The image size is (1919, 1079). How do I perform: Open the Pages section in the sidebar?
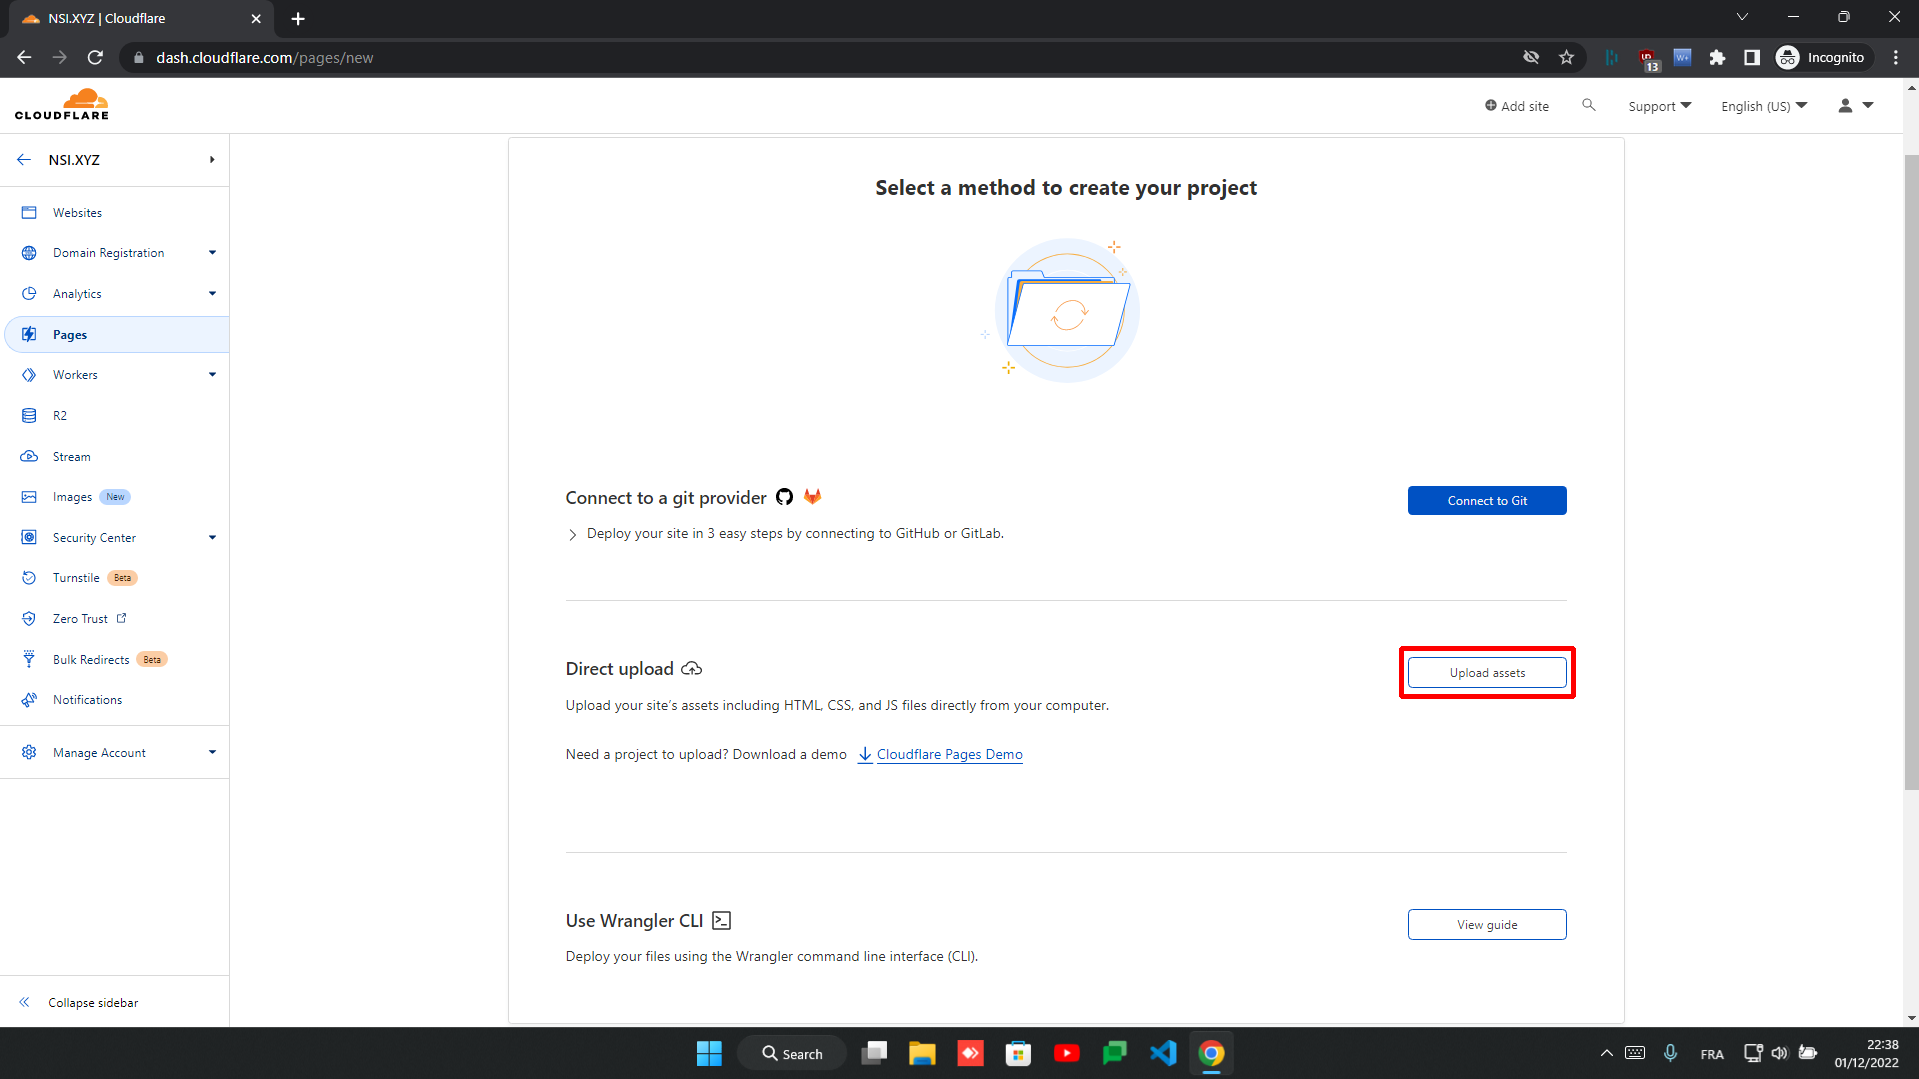click(x=70, y=334)
